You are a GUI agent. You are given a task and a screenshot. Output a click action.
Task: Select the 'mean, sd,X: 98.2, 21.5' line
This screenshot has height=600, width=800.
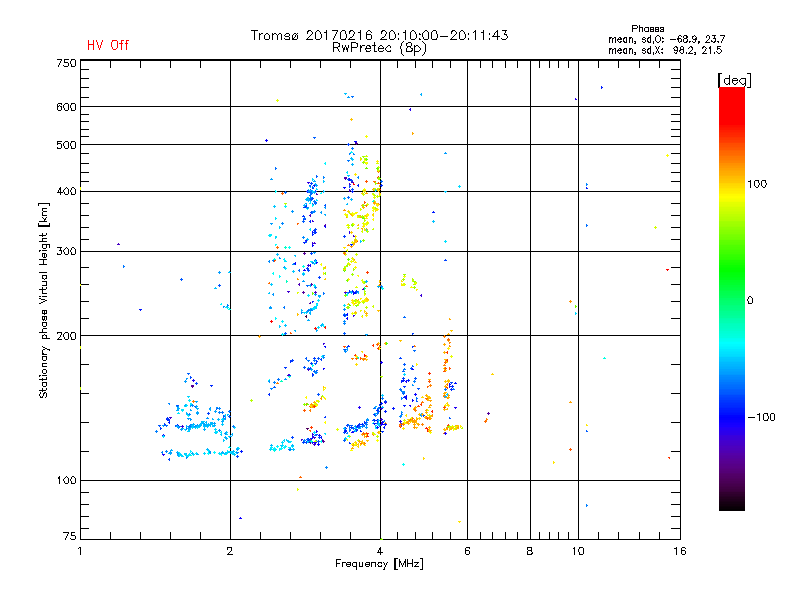665,50
